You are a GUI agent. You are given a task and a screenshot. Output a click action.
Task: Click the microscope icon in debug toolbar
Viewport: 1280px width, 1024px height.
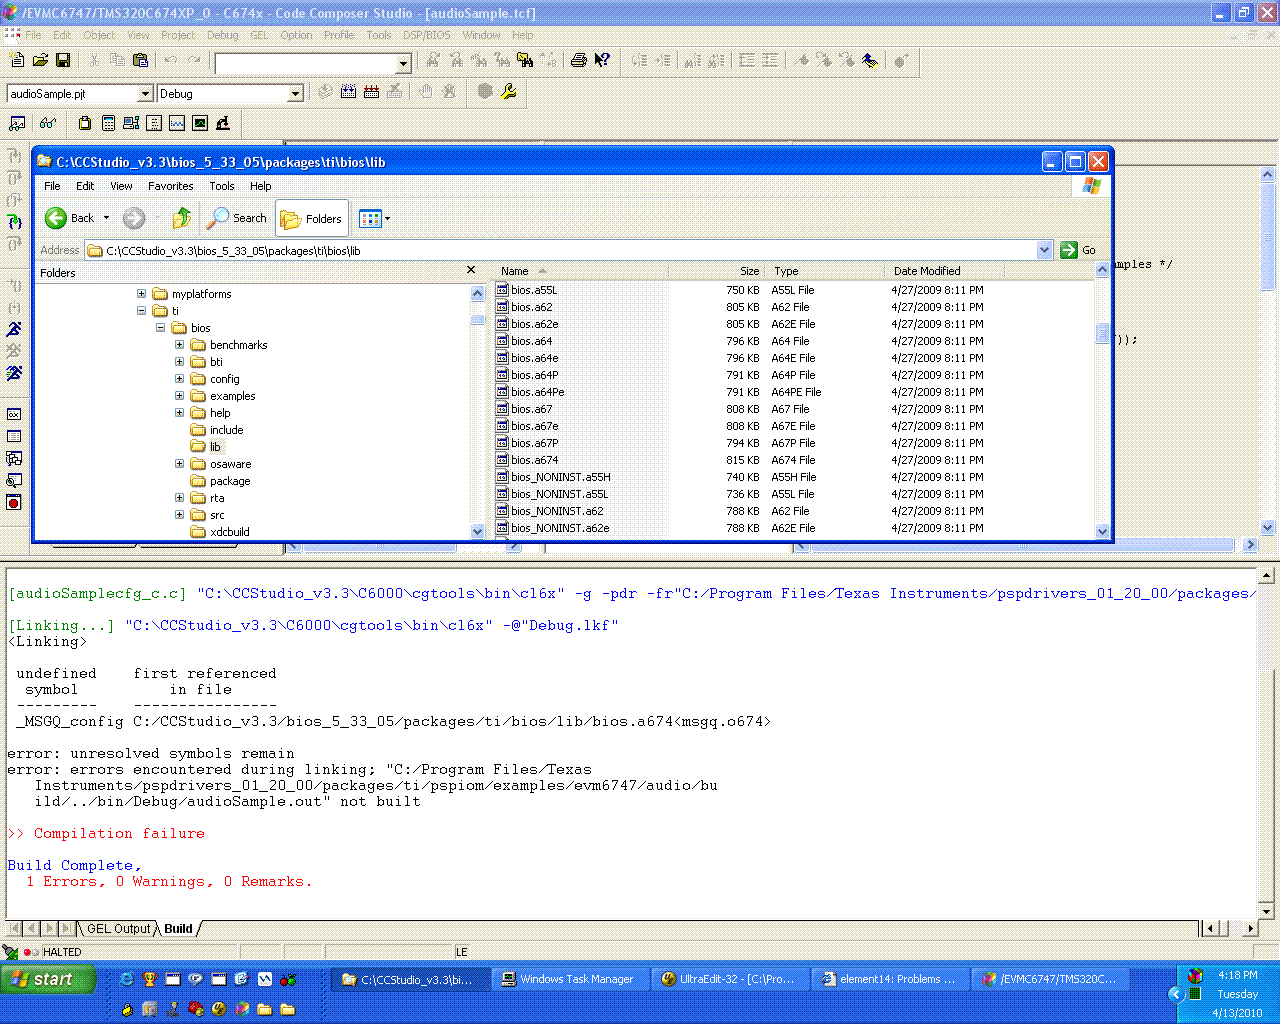(223, 123)
